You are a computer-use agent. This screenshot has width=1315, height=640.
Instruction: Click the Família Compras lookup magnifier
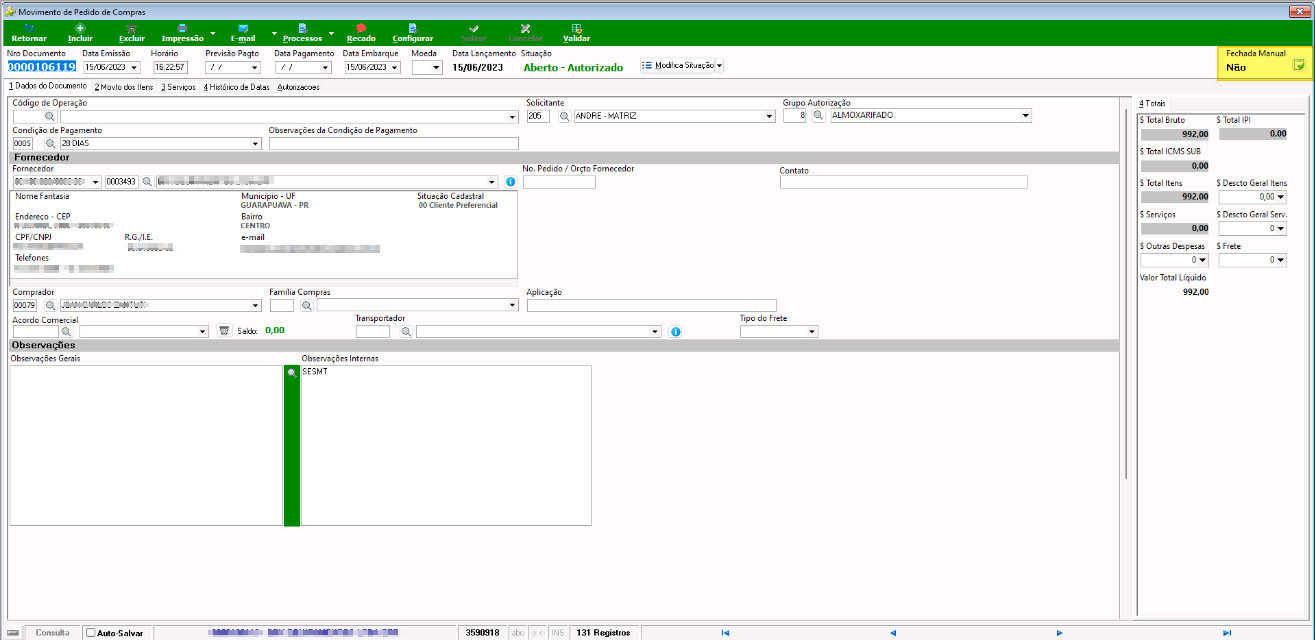306,306
